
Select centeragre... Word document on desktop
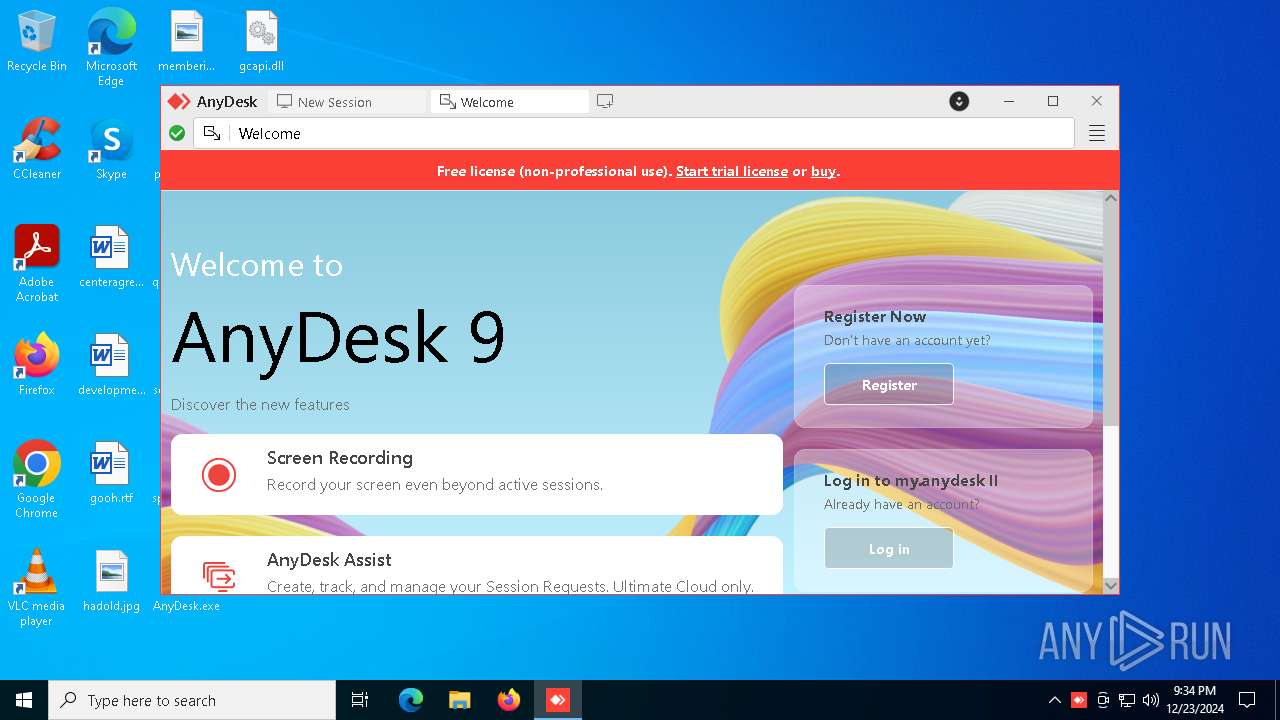click(x=111, y=258)
